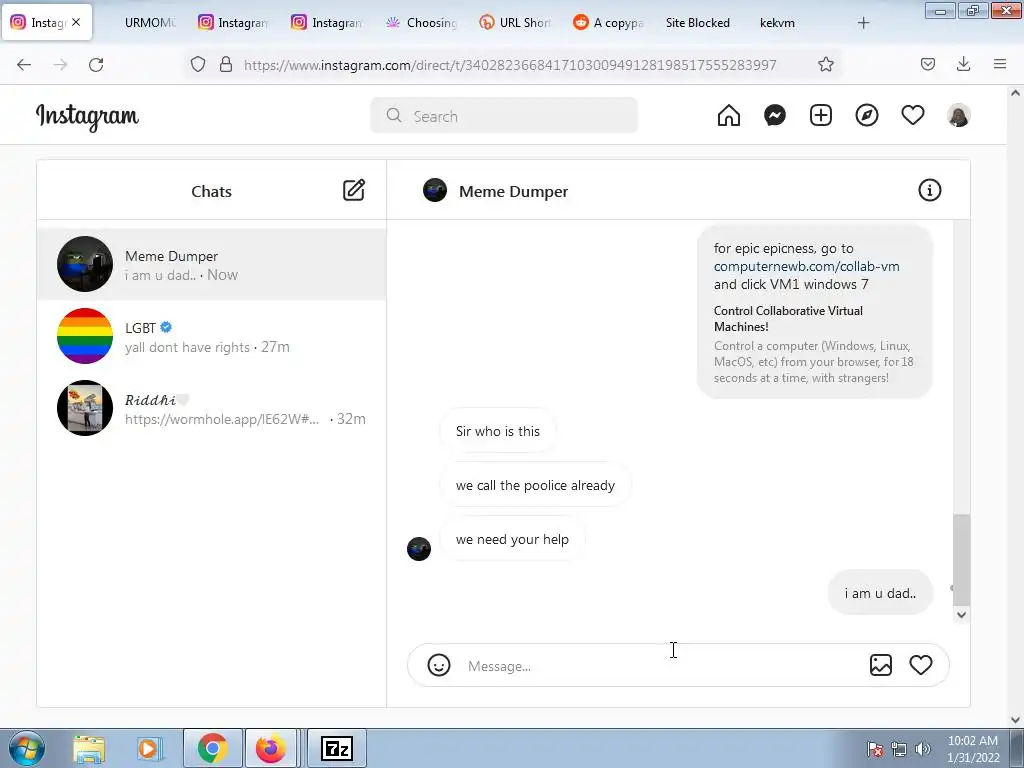Click taskbar clock showing 10:02 AM

coord(972,748)
